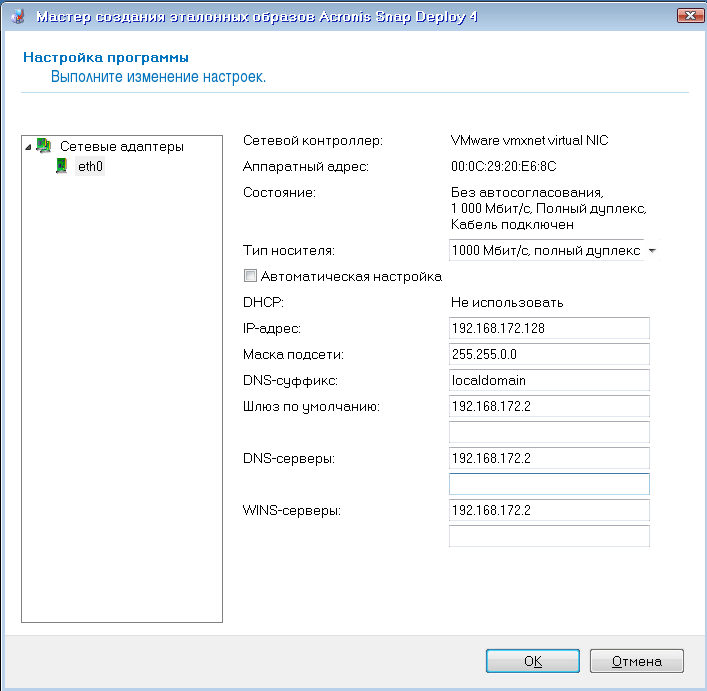This screenshot has width=707, height=691.
Task: Click the Acronis Snap Deploy title bar icon
Action: (17, 16)
